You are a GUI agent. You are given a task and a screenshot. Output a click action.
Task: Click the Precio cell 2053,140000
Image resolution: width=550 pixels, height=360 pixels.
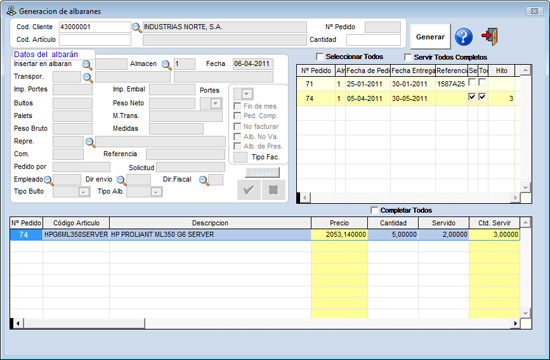pos(339,235)
